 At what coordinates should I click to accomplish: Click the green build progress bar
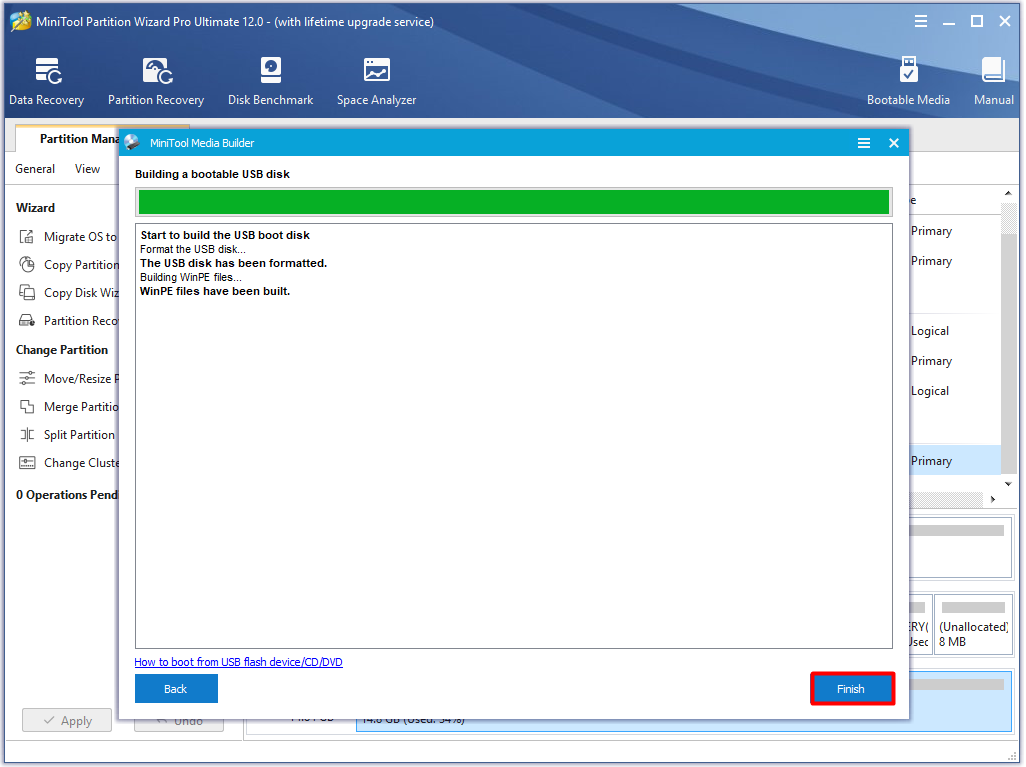[x=514, y=202]
